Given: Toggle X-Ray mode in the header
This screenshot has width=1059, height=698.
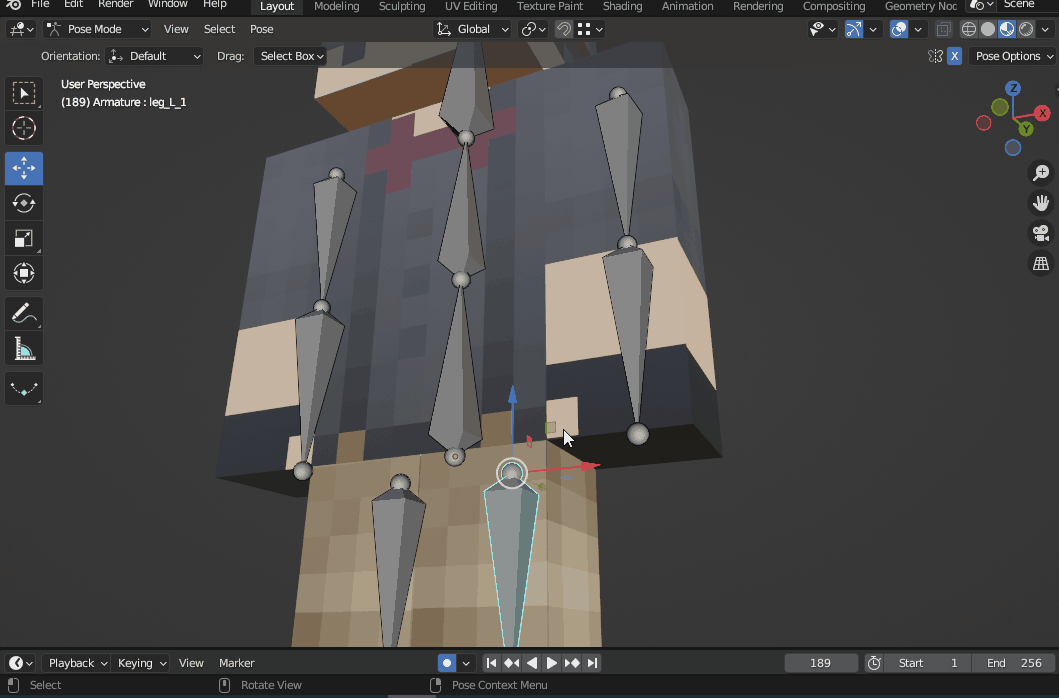Looking at the screenshot, I should click(944, 28).
